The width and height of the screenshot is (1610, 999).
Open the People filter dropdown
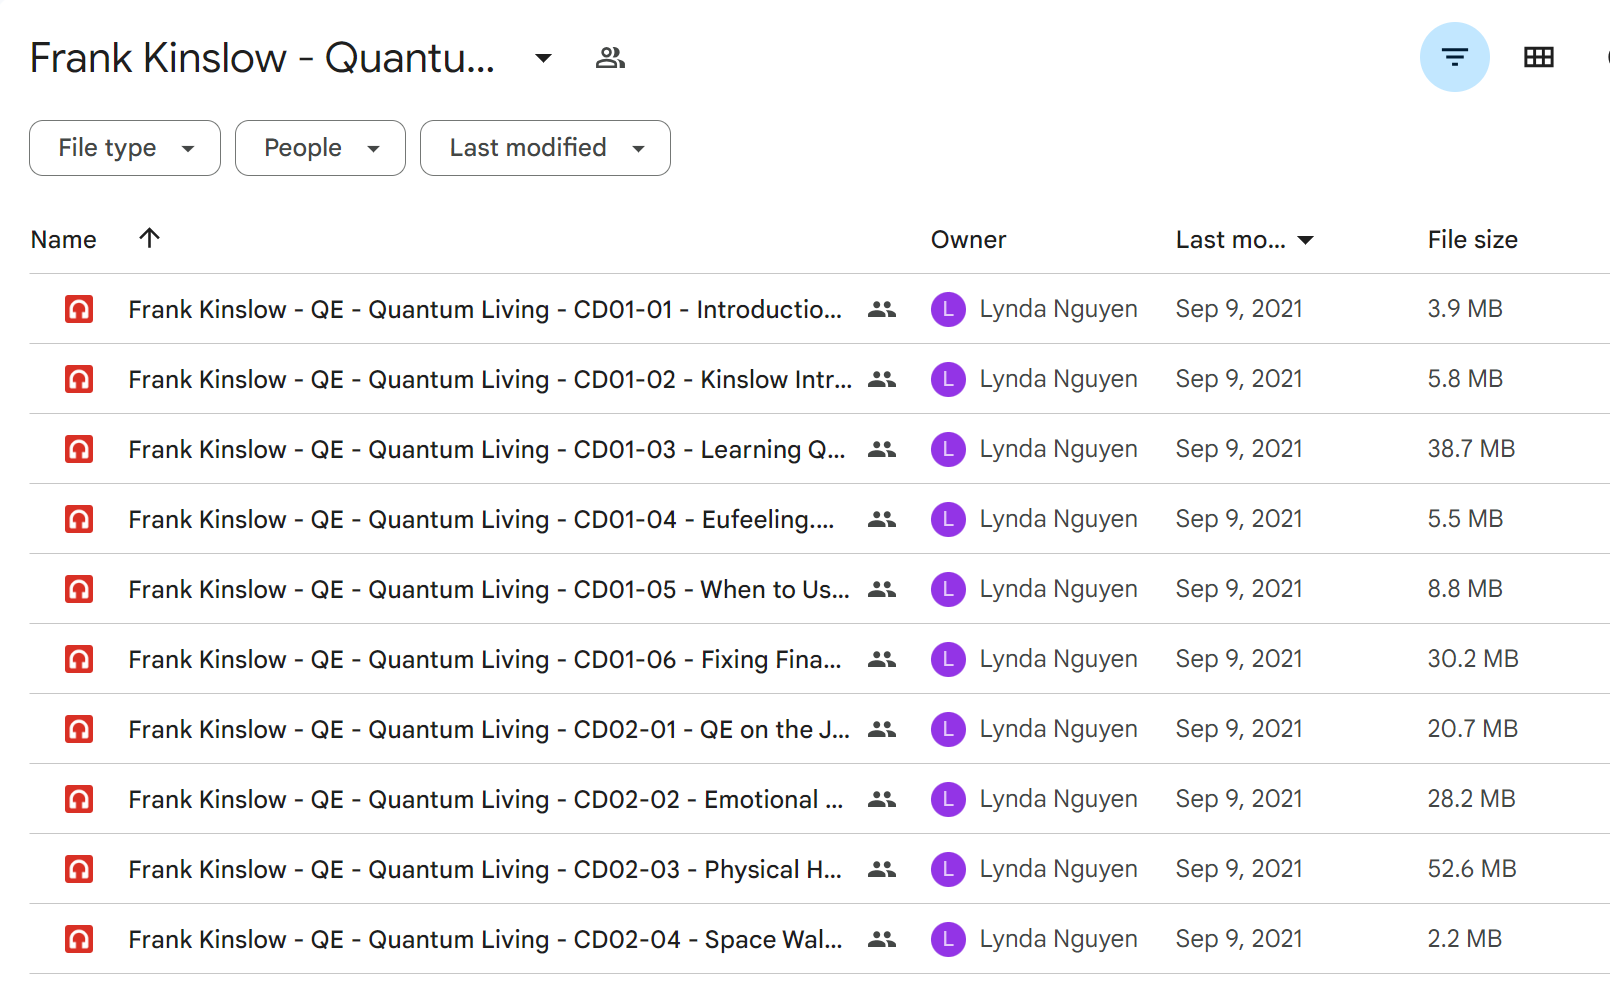pos(320,148)
